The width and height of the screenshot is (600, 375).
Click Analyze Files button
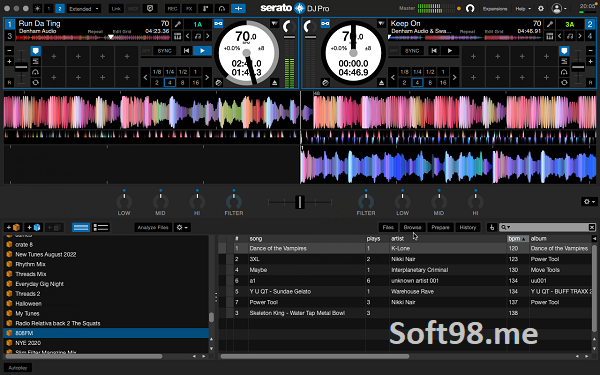tap(153, 227)
